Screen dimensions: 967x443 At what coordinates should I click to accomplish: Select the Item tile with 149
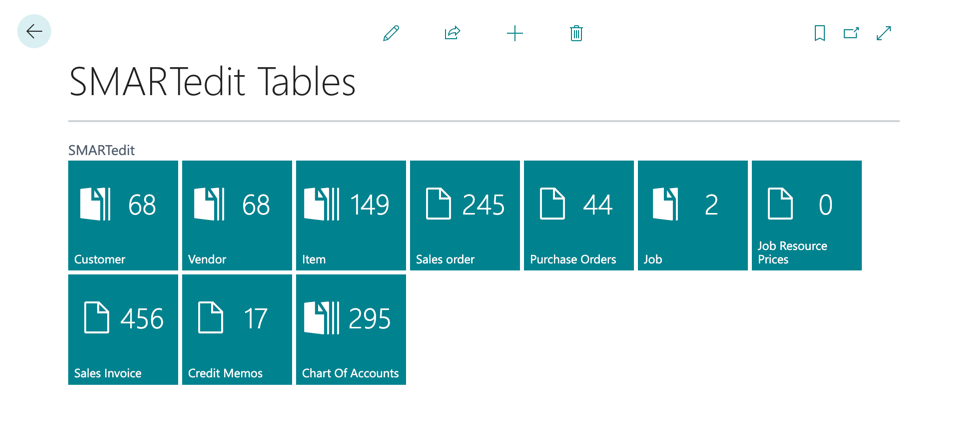click(351, 215)
